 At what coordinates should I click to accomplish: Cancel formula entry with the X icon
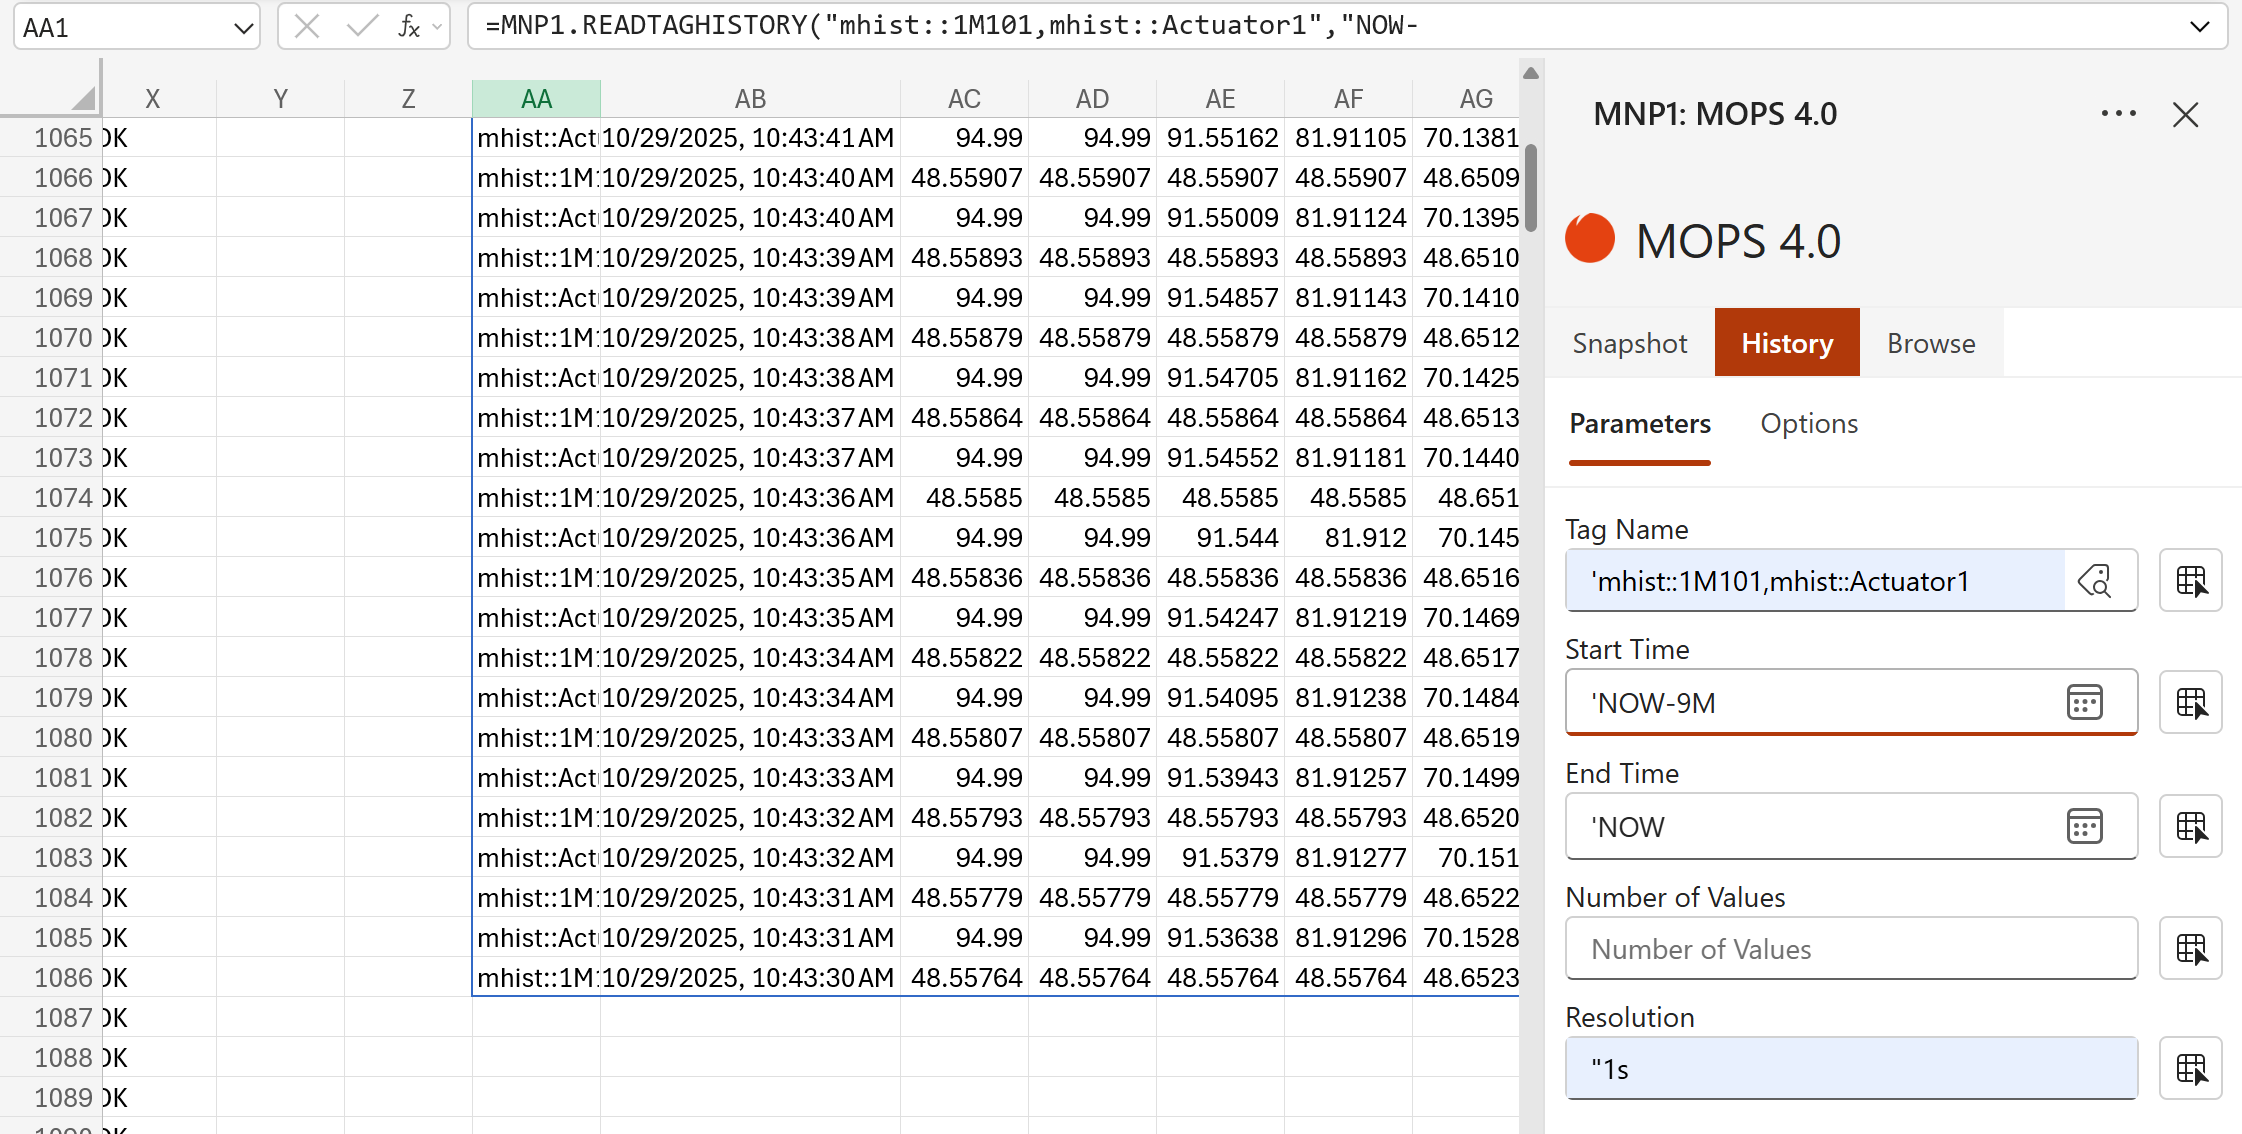pos(308,26)
